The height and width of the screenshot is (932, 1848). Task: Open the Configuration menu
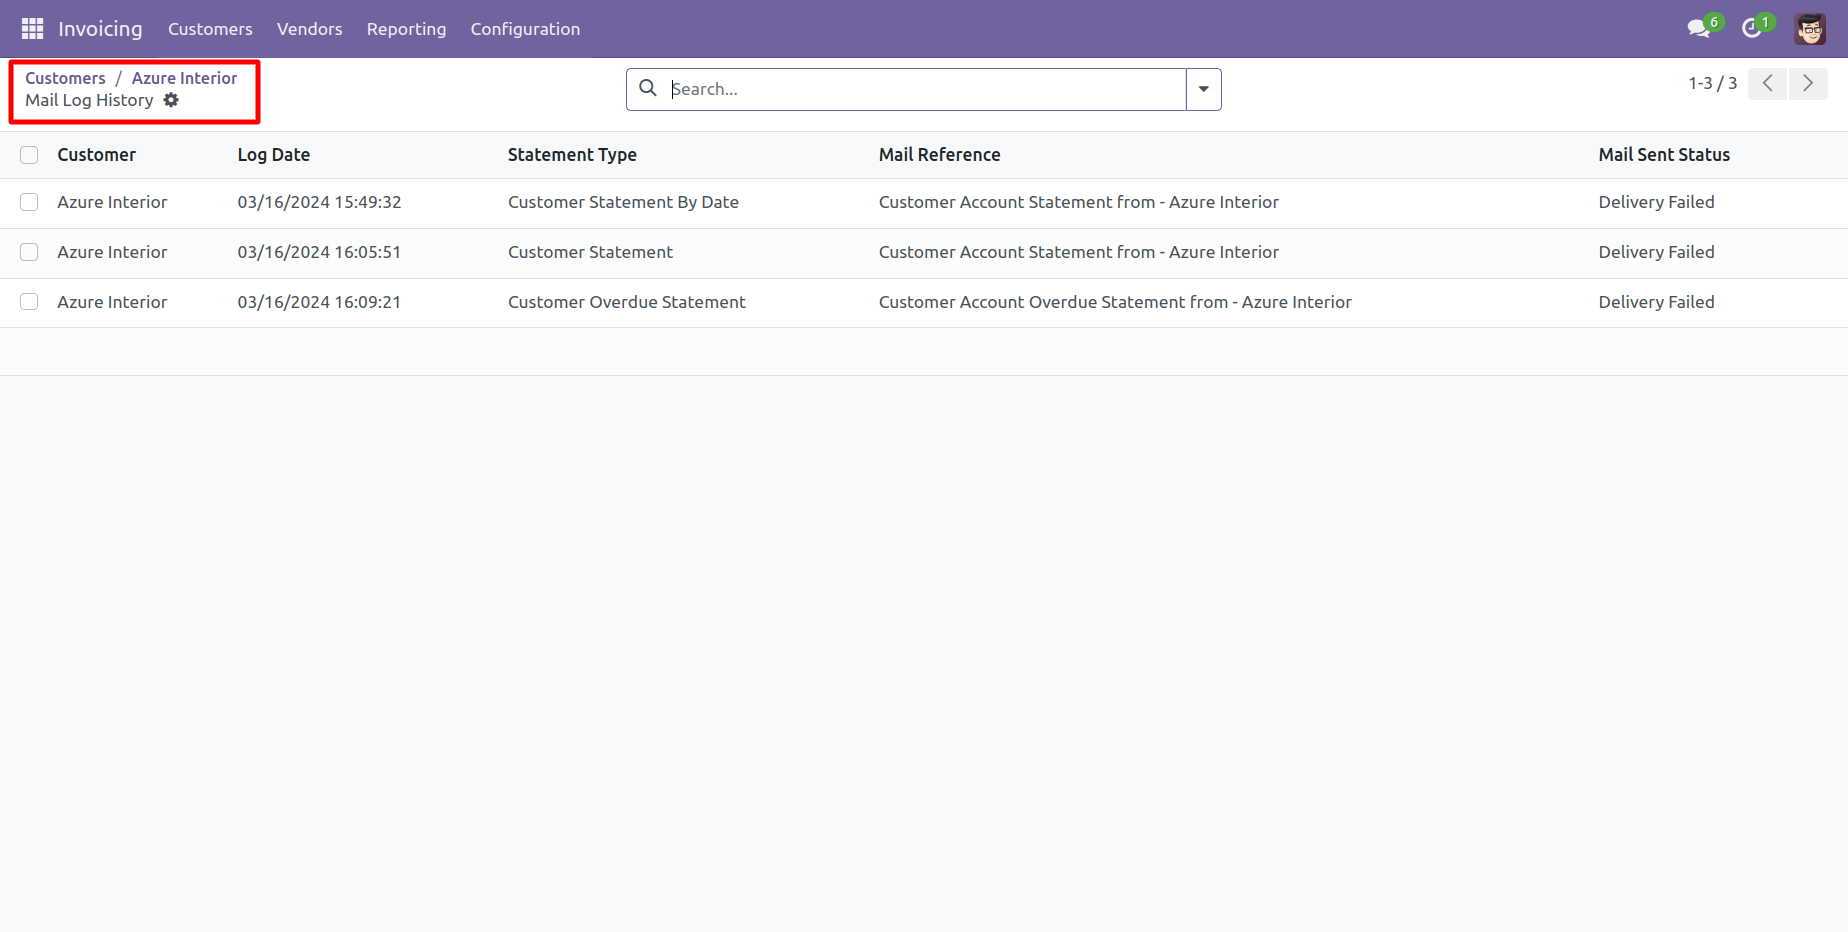click(x=525, y=29)
